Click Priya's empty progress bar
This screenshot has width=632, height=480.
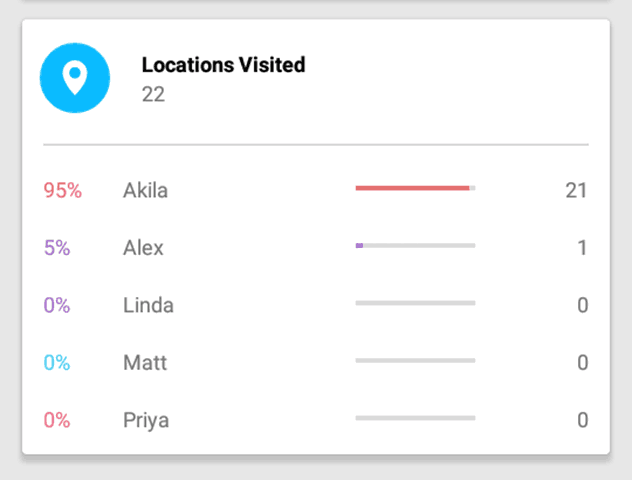(415, 418)
